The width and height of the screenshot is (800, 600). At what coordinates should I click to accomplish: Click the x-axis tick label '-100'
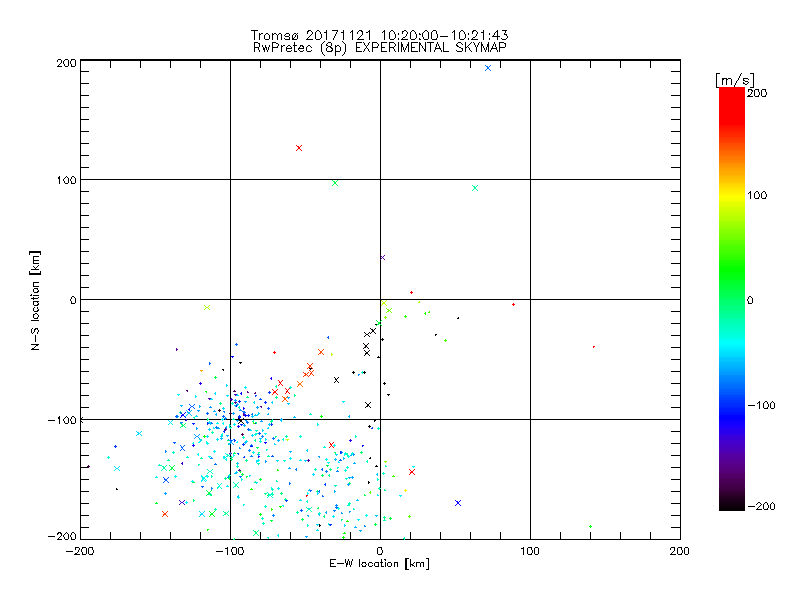pyautogui.click(x=230, y=551)
